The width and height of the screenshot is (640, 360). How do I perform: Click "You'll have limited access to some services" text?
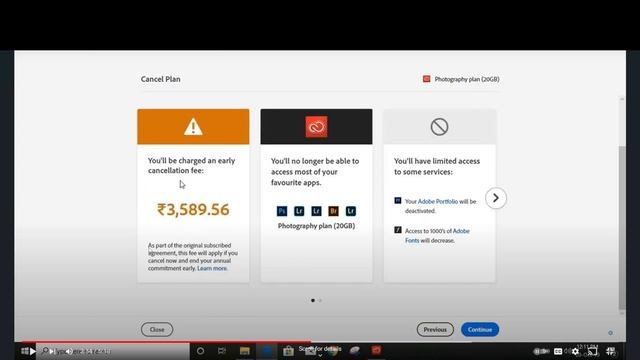pos(437,167)
